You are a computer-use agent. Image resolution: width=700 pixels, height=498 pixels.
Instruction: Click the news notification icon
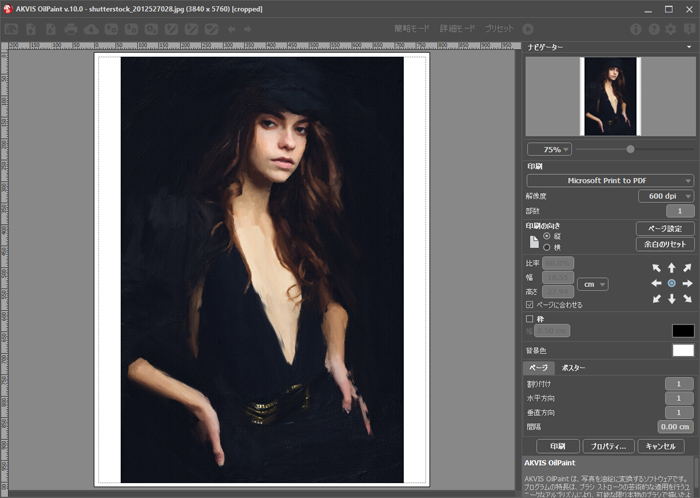689,29
